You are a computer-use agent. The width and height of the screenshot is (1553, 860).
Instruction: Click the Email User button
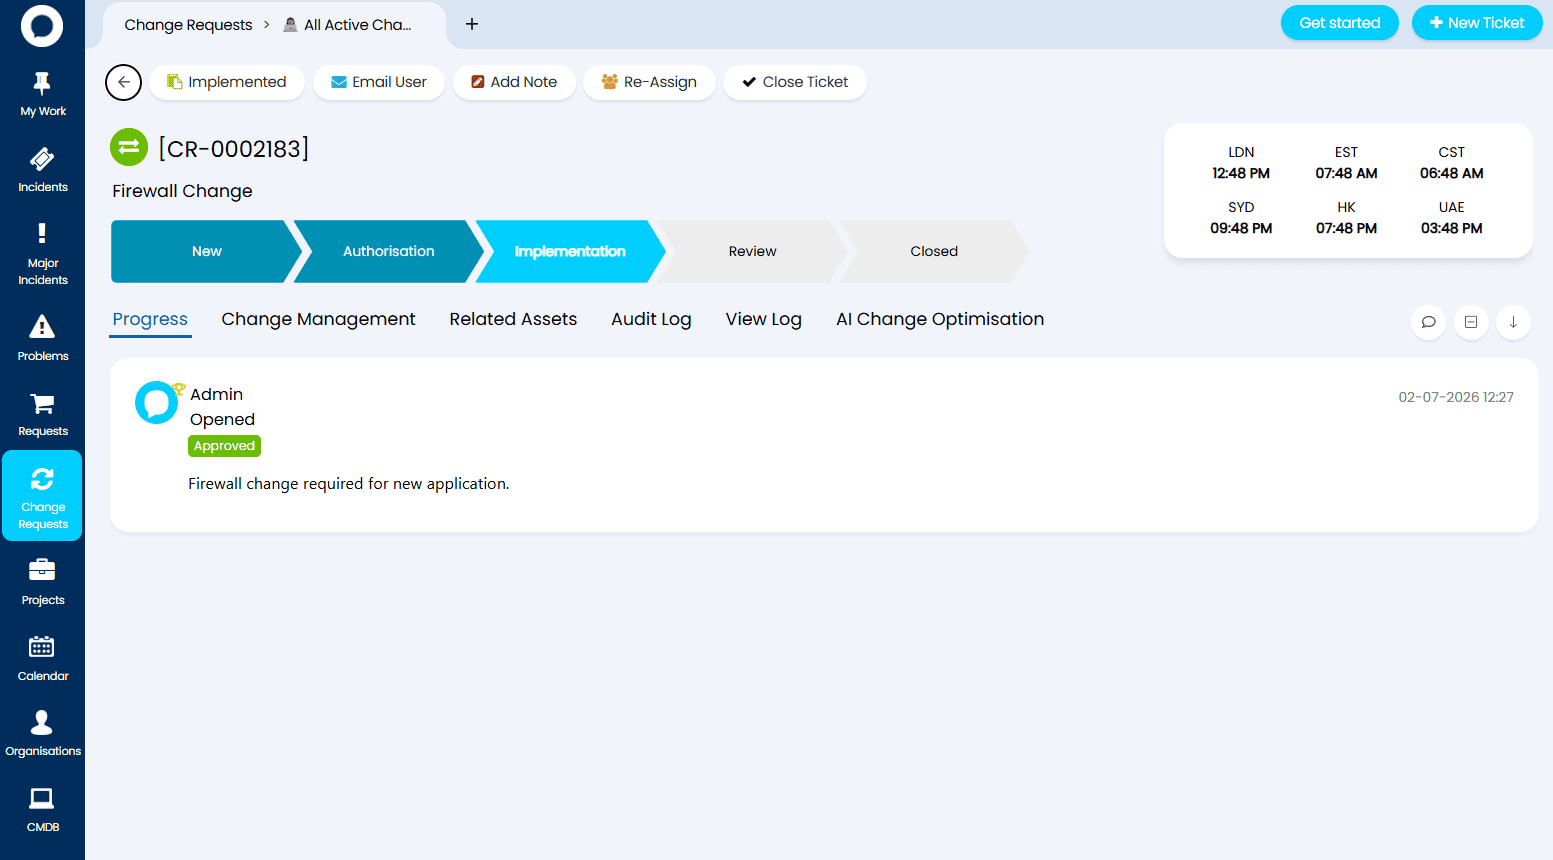(379, 82)
